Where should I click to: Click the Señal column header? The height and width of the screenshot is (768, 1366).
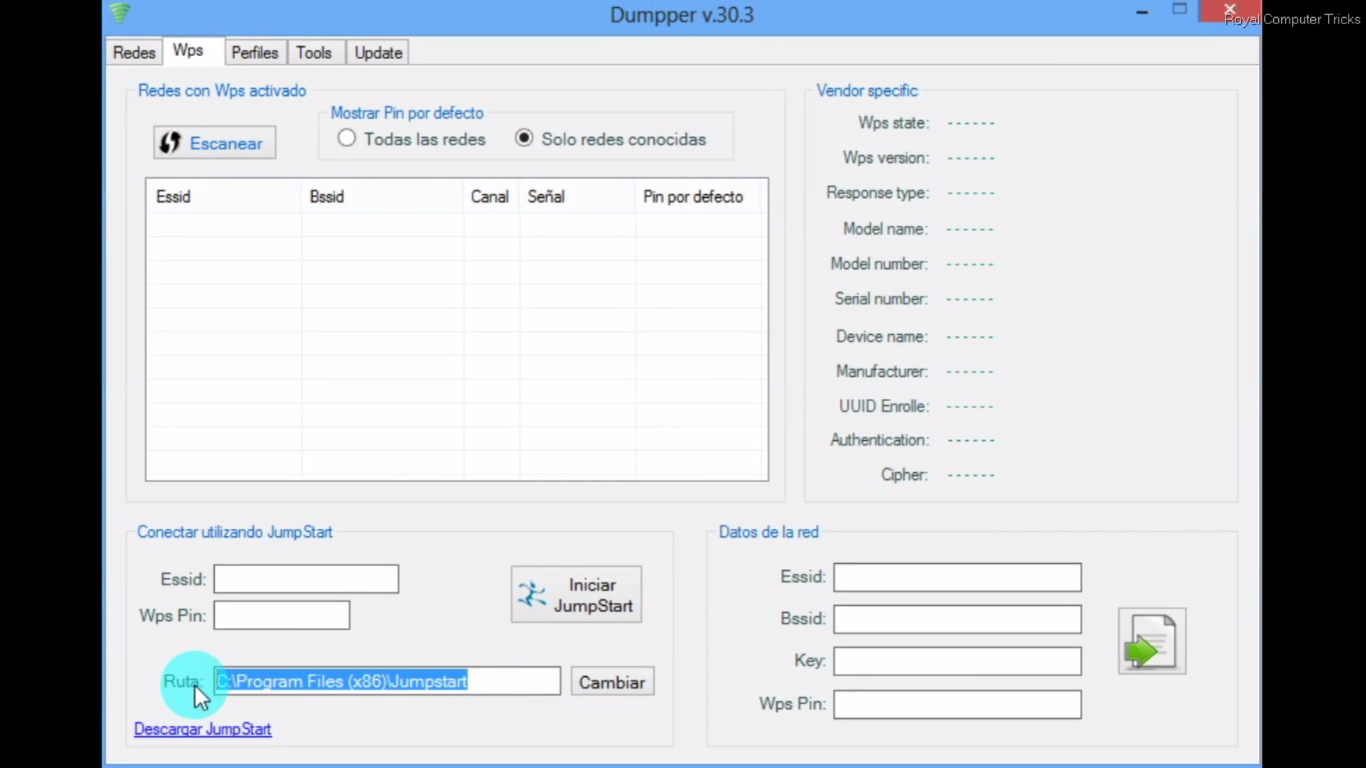click(x=545, y=196)
